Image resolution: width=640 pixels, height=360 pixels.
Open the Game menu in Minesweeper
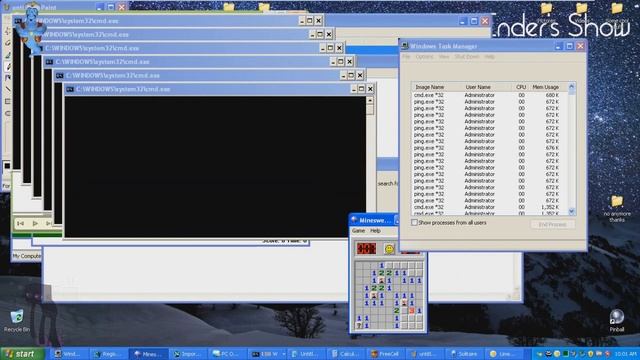[x=358, y=231]
